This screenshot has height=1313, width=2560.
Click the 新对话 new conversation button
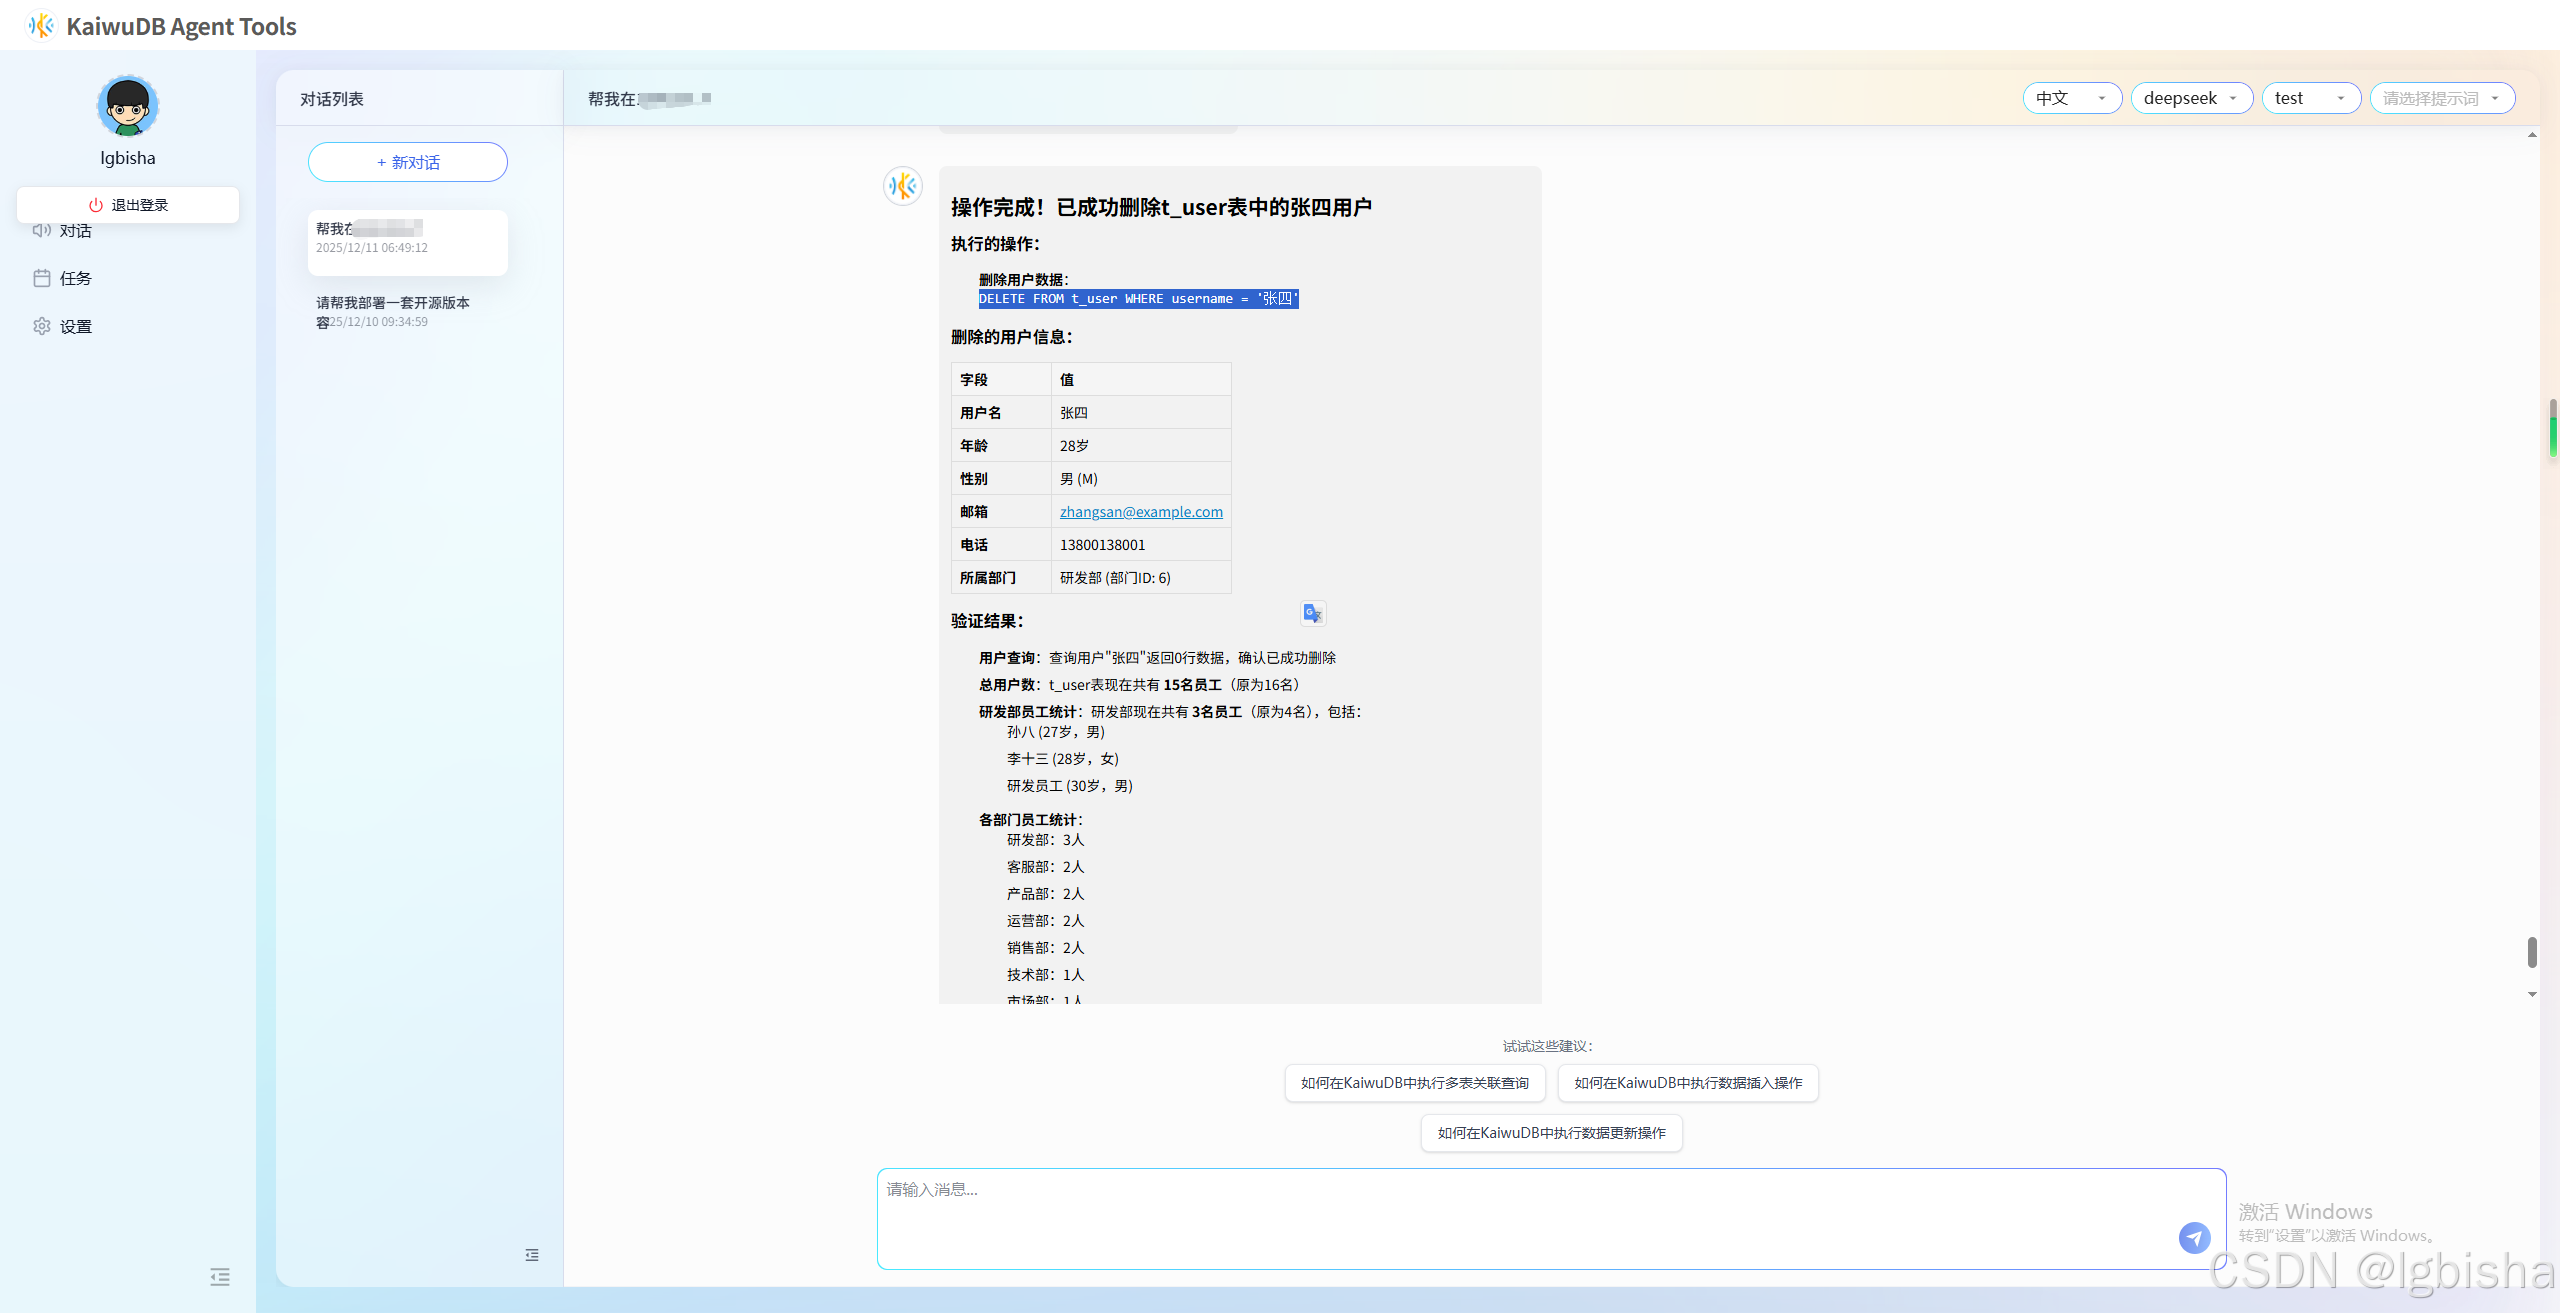point(408,162)
